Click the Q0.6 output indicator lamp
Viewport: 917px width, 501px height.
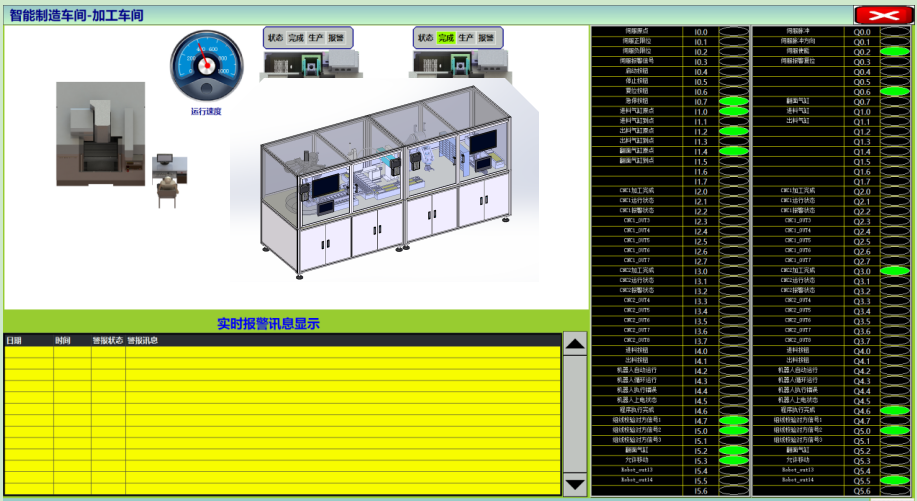tap(895, 92)
